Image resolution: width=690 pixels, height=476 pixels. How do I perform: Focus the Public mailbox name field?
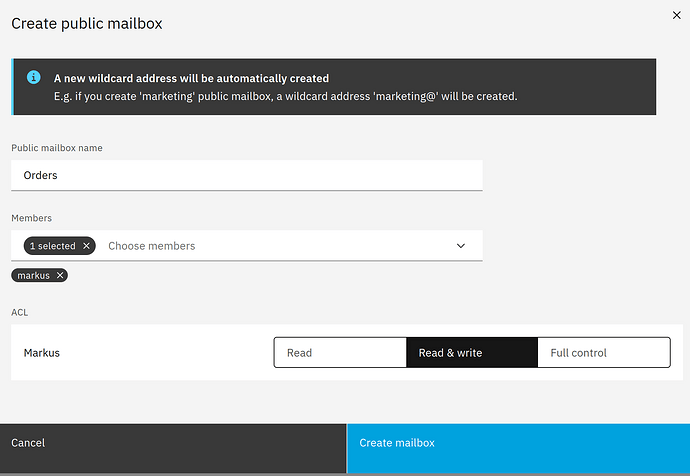coord(246,175)
